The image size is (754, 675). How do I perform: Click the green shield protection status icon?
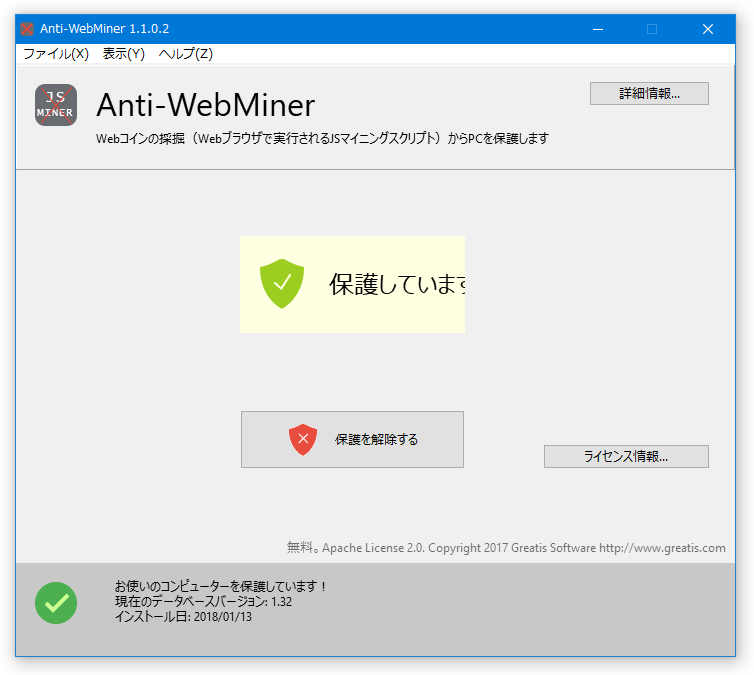coord(282,284)
